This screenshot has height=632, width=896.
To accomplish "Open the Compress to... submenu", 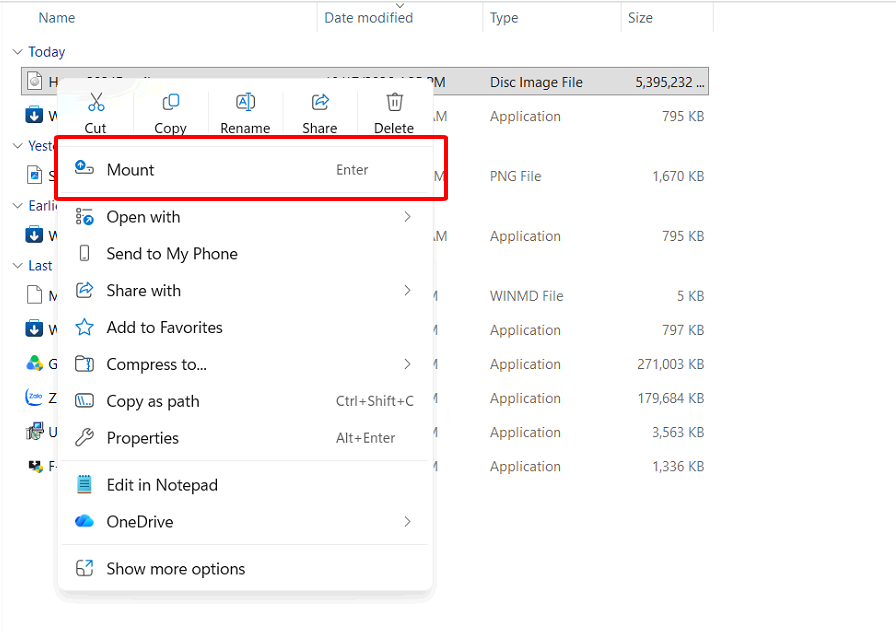I will (x=245, y=365).
